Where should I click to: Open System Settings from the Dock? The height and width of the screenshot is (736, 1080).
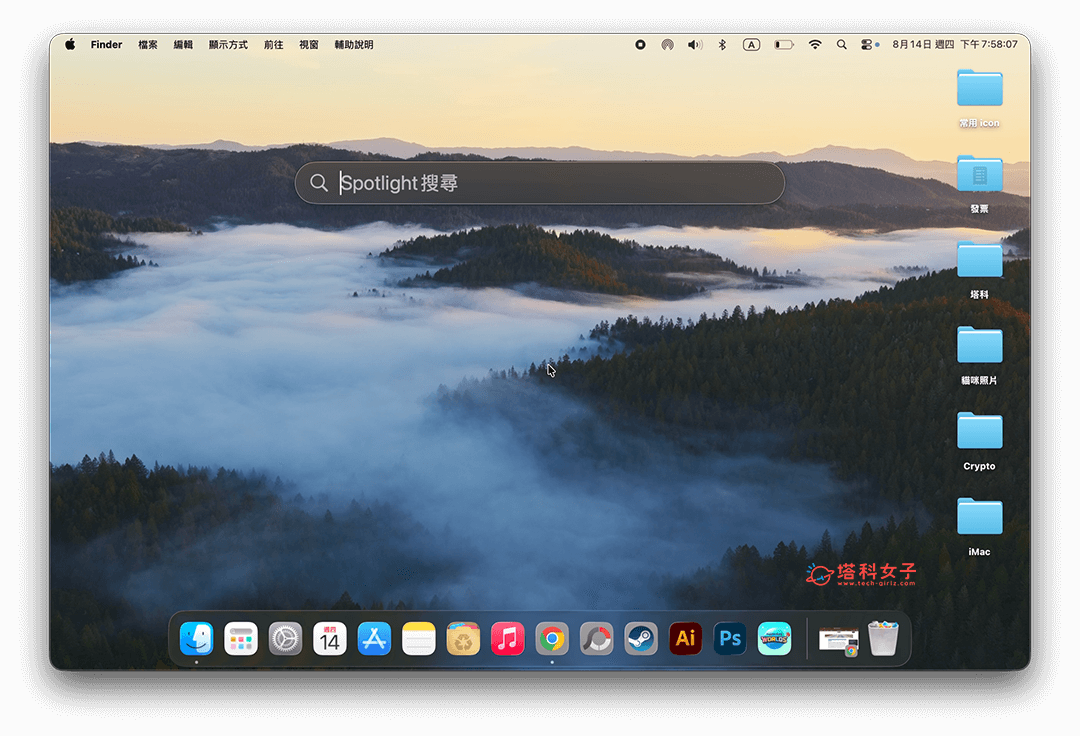pos(285,638)
